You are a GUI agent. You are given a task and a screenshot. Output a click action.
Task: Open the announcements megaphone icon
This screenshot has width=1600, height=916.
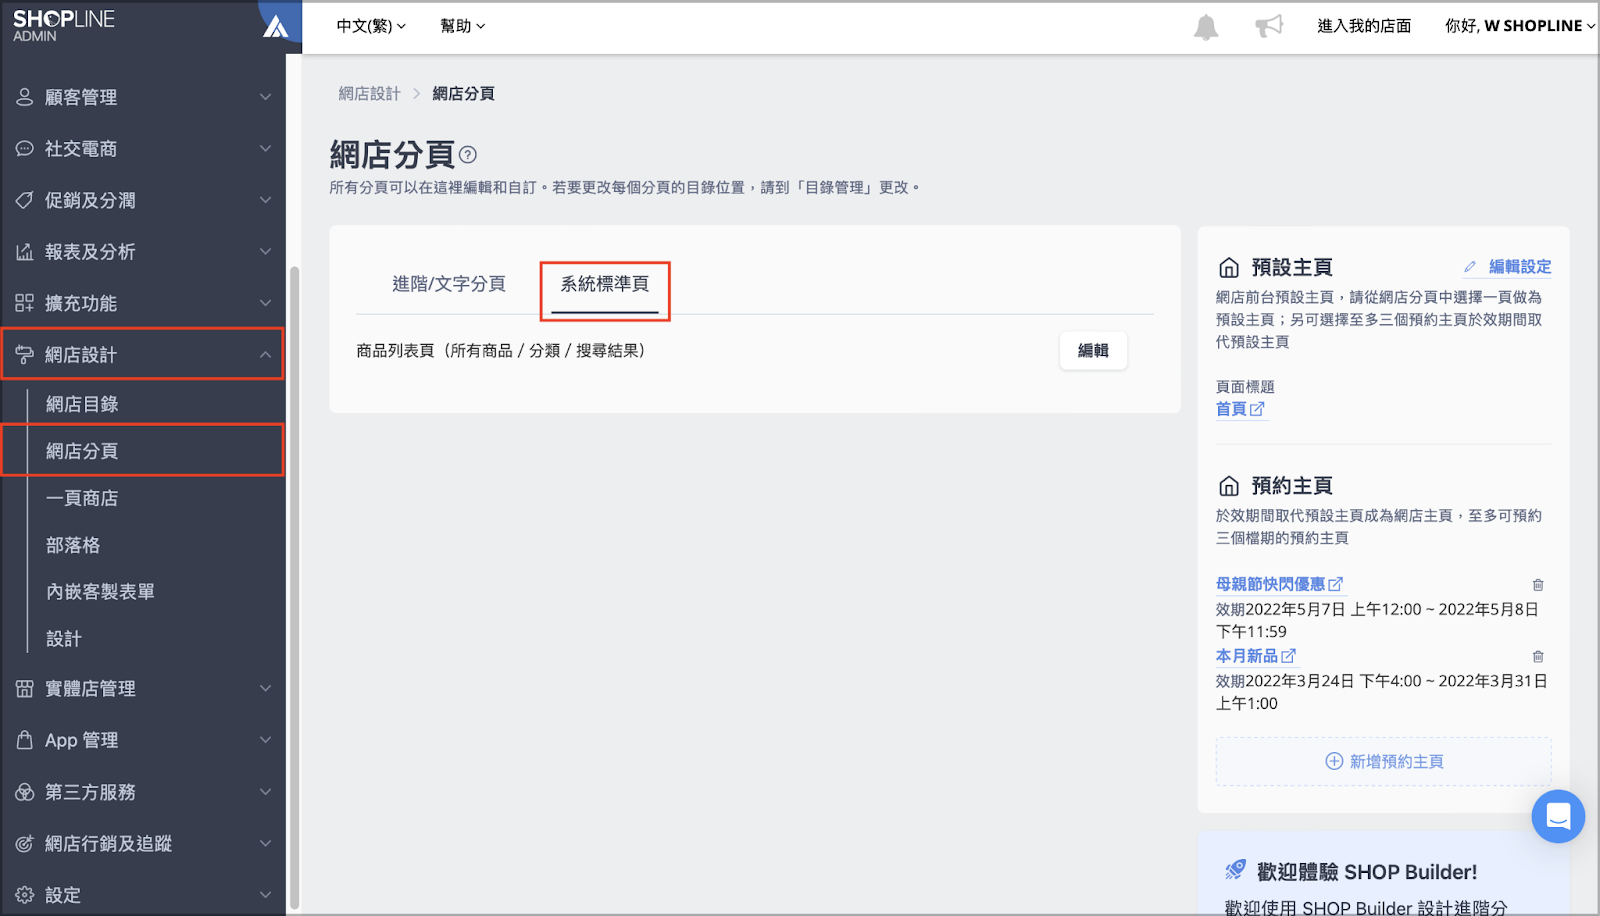[1269, 26]
